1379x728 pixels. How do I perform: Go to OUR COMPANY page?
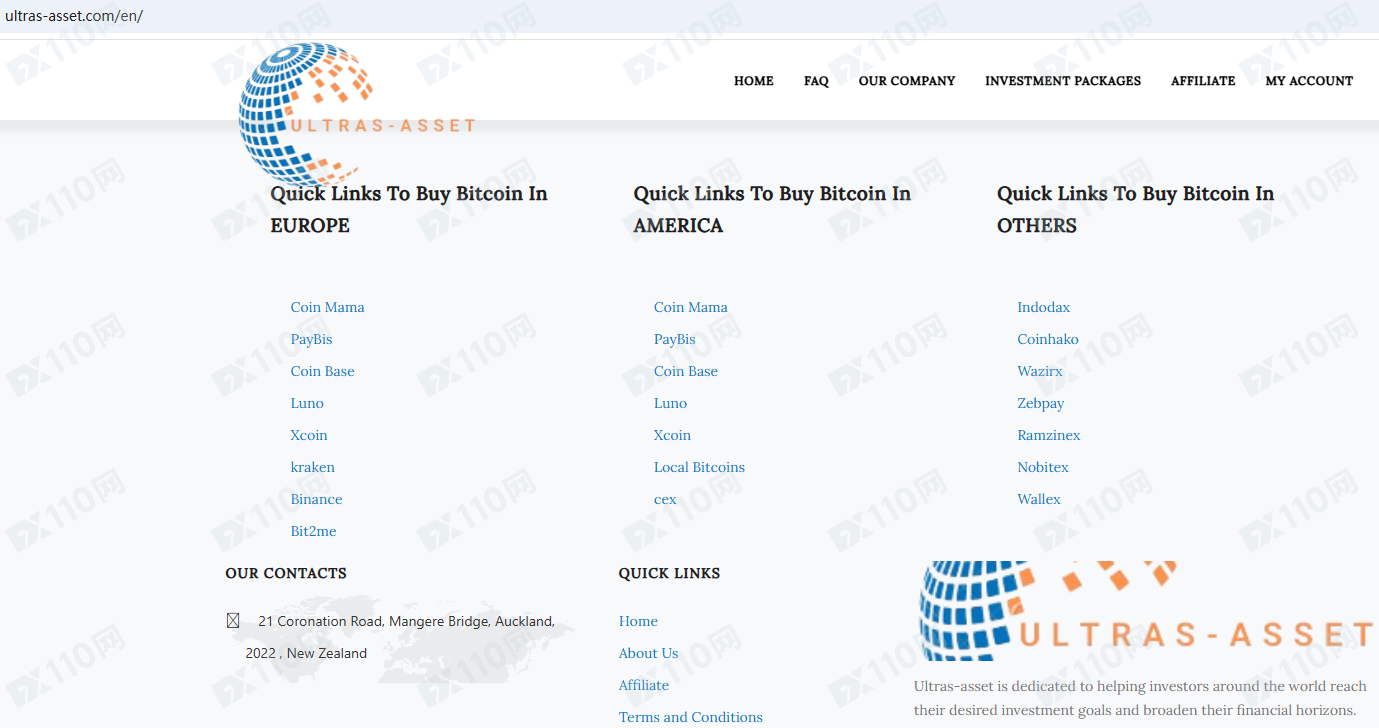click(x=906, y=81)
